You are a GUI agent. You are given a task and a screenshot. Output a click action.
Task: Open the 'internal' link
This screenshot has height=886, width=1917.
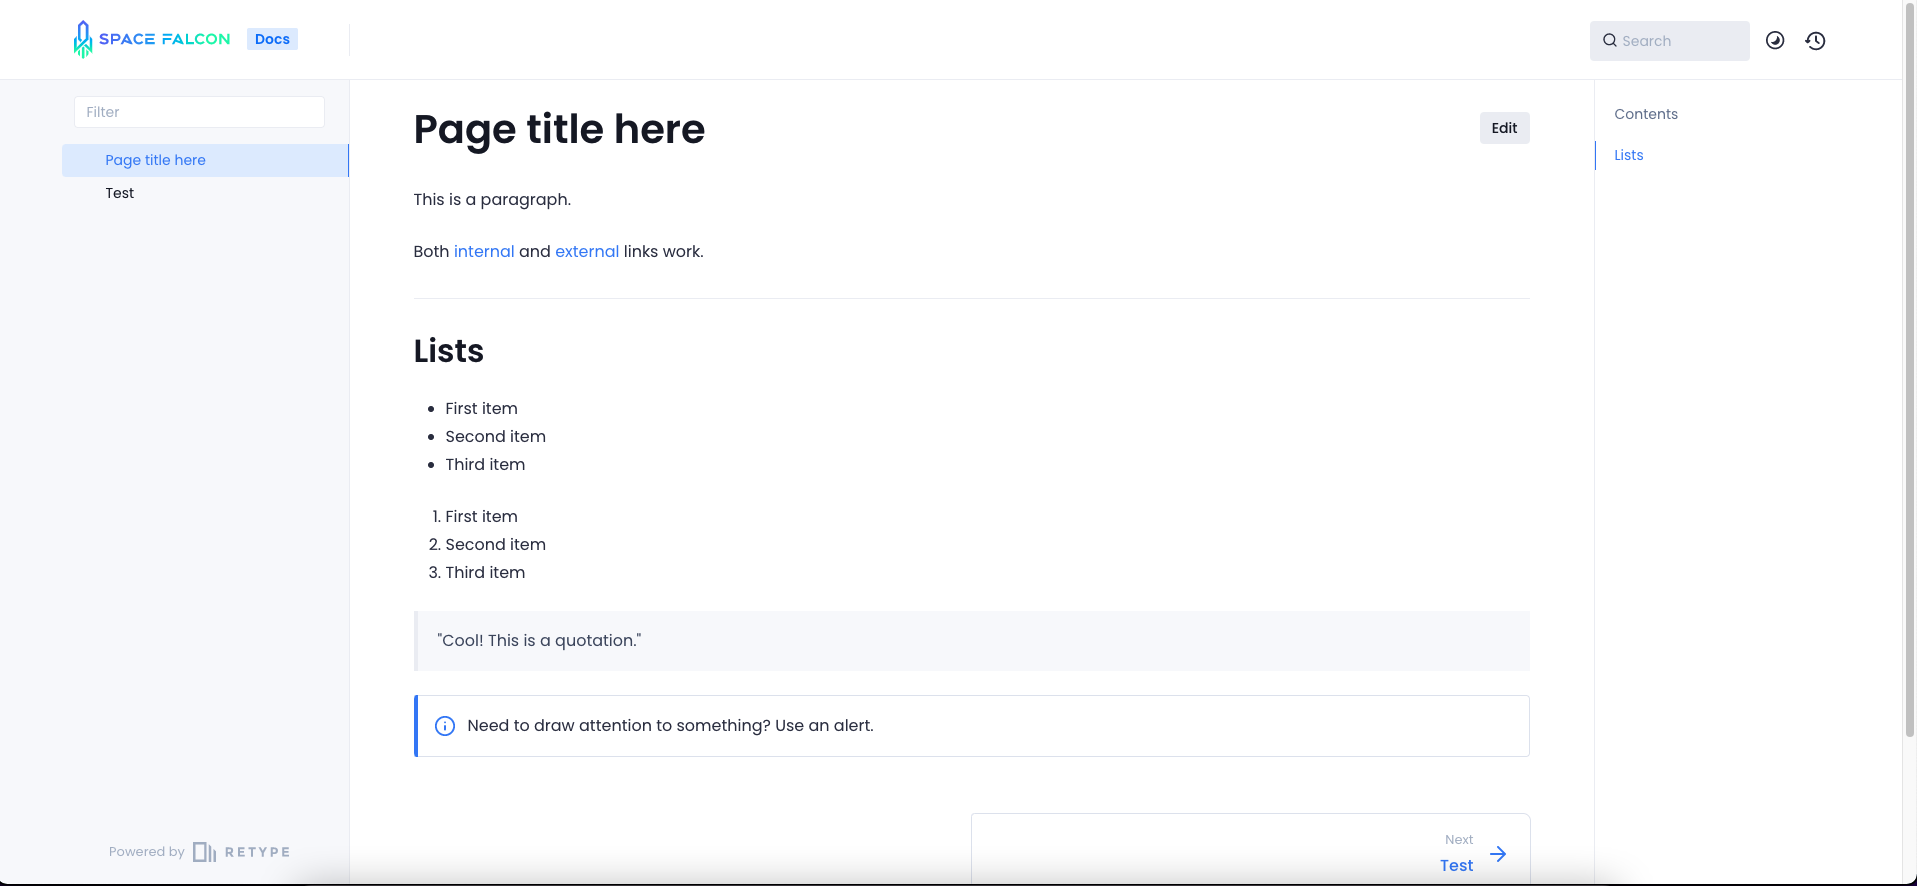[x=484, y=251]
